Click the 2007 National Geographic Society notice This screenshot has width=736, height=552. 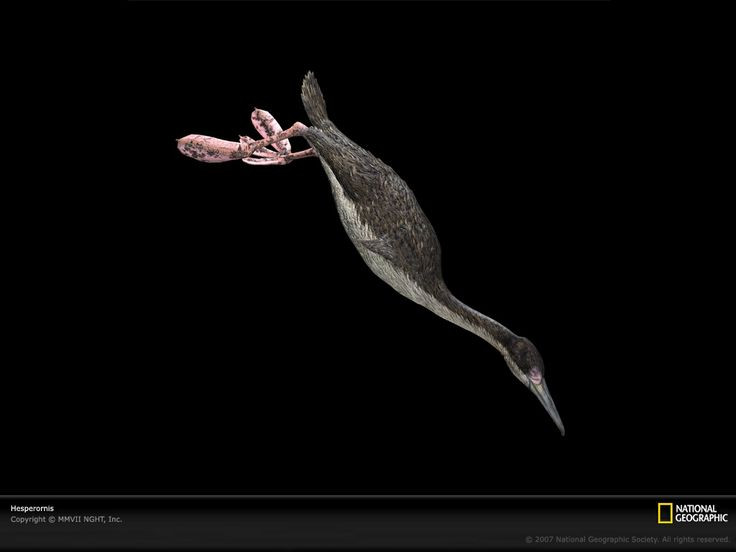click(x=627, y=539)
